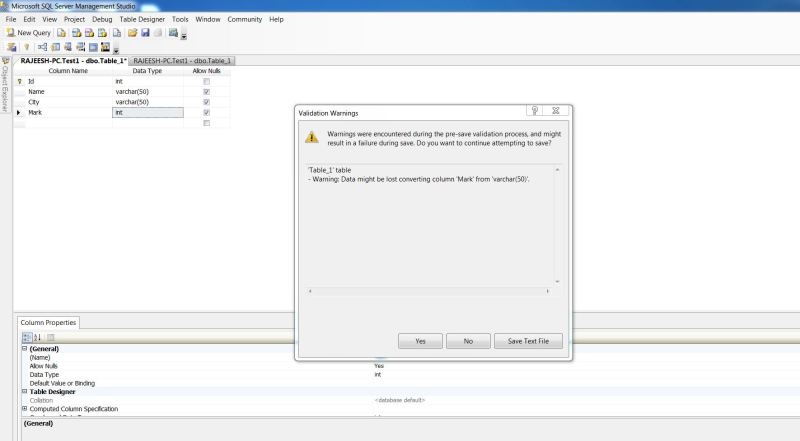The height and width of the screenshot is (441, 800).
Task: Select the Column Properties tab
Action: click(x=48, y=323)
